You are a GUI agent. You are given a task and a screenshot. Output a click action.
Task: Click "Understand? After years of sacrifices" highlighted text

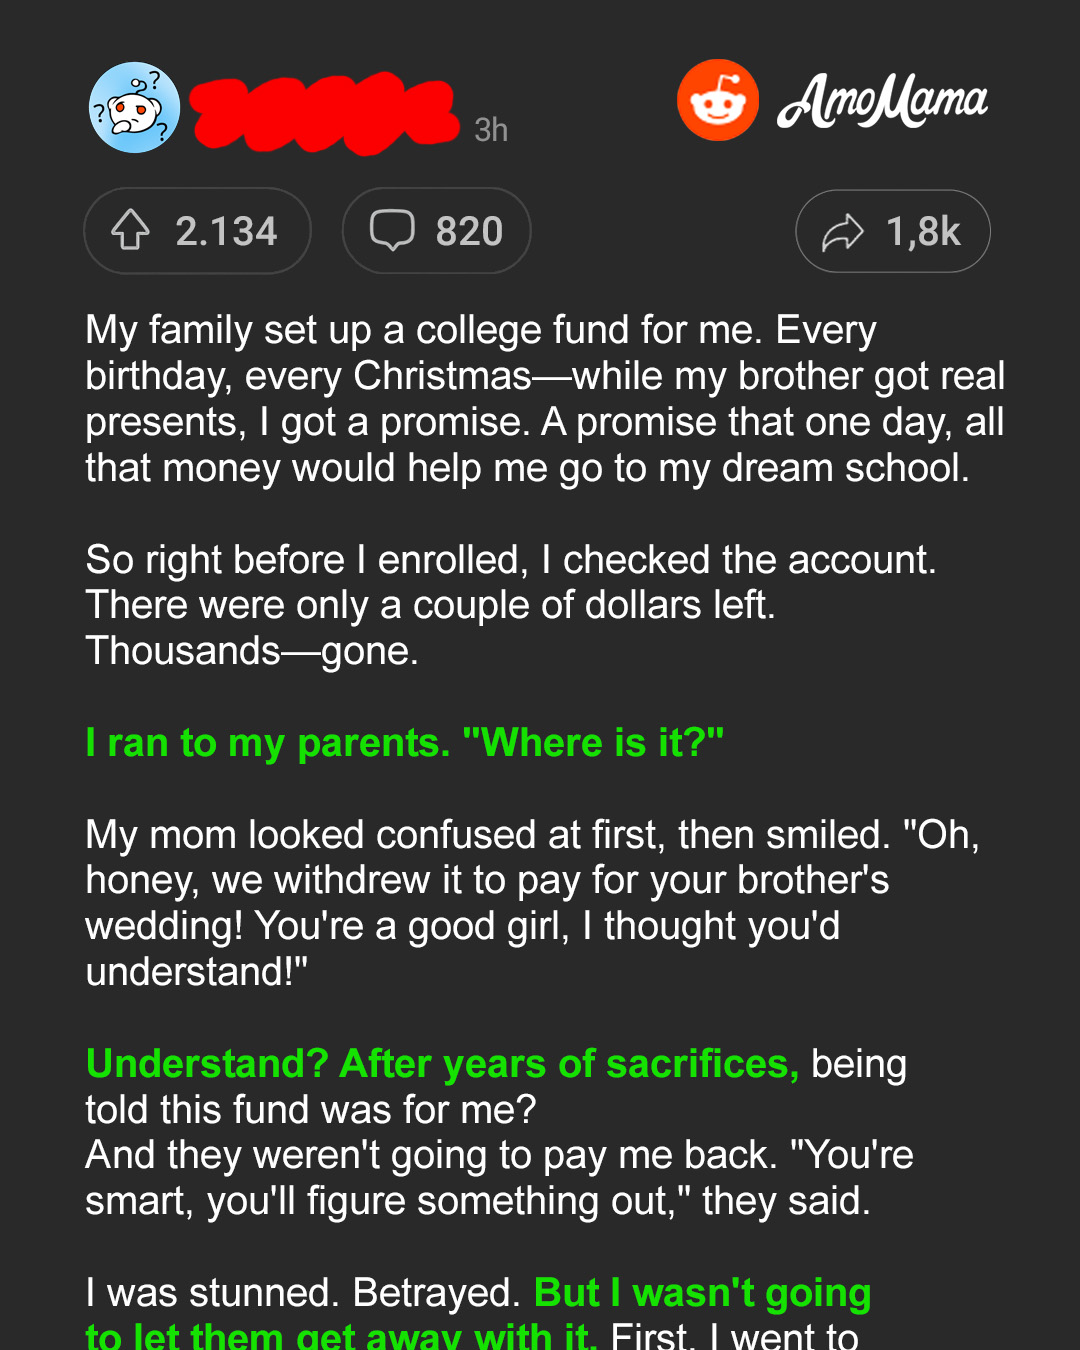(442, 1064)
